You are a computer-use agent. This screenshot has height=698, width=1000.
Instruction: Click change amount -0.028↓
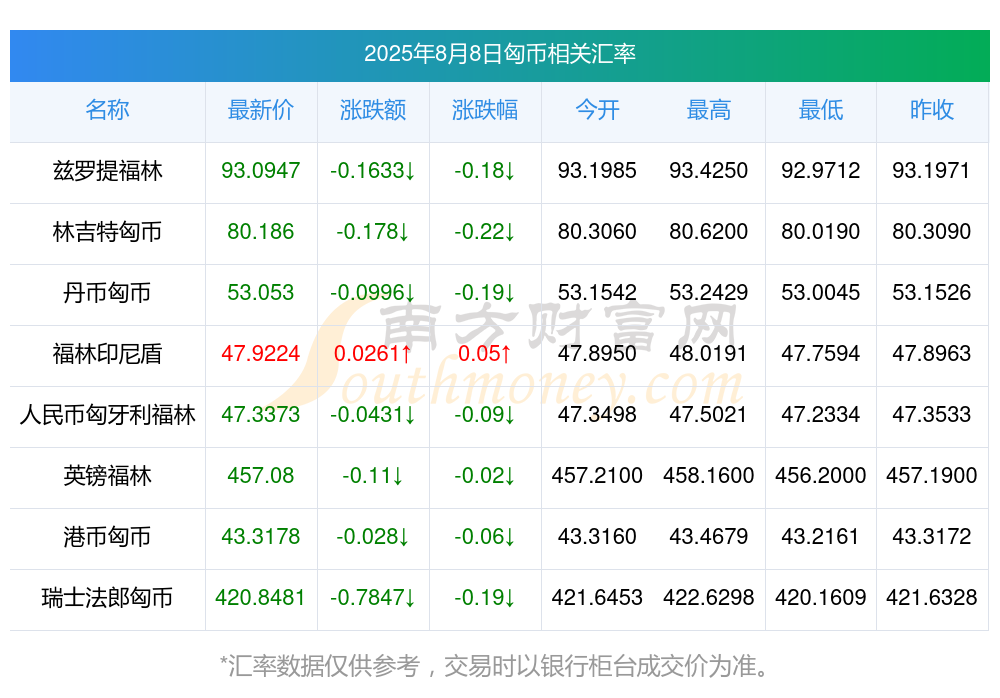click(x=372, y=537)
